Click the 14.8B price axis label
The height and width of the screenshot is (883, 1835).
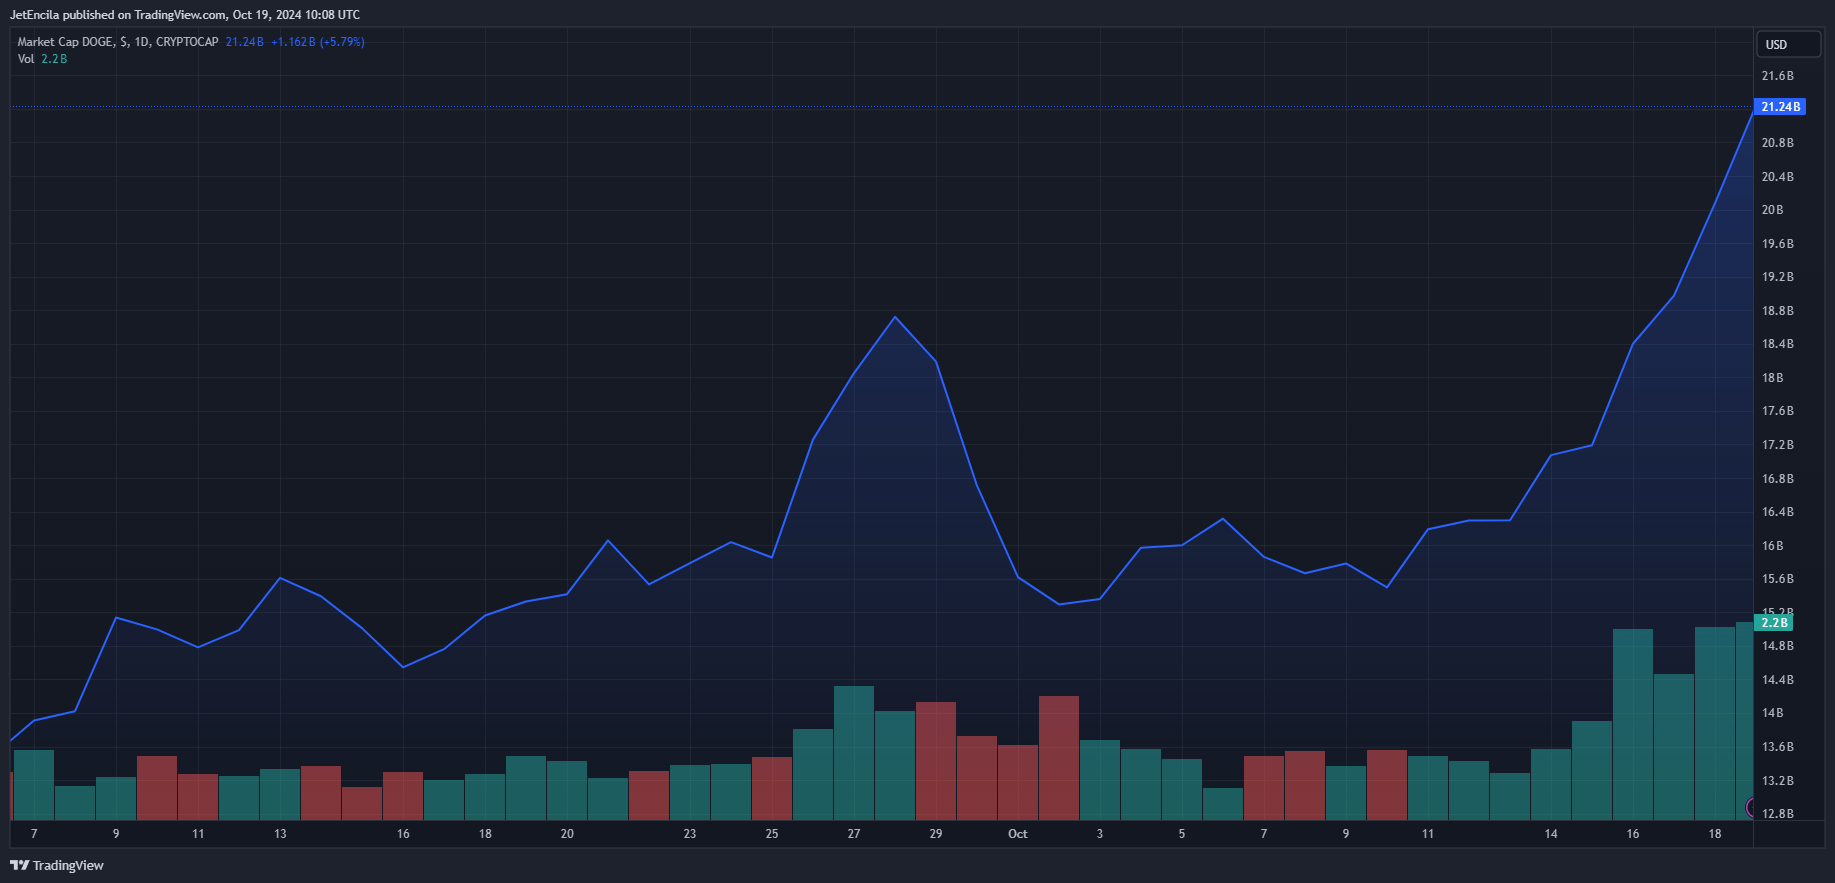coord(1778,646)
